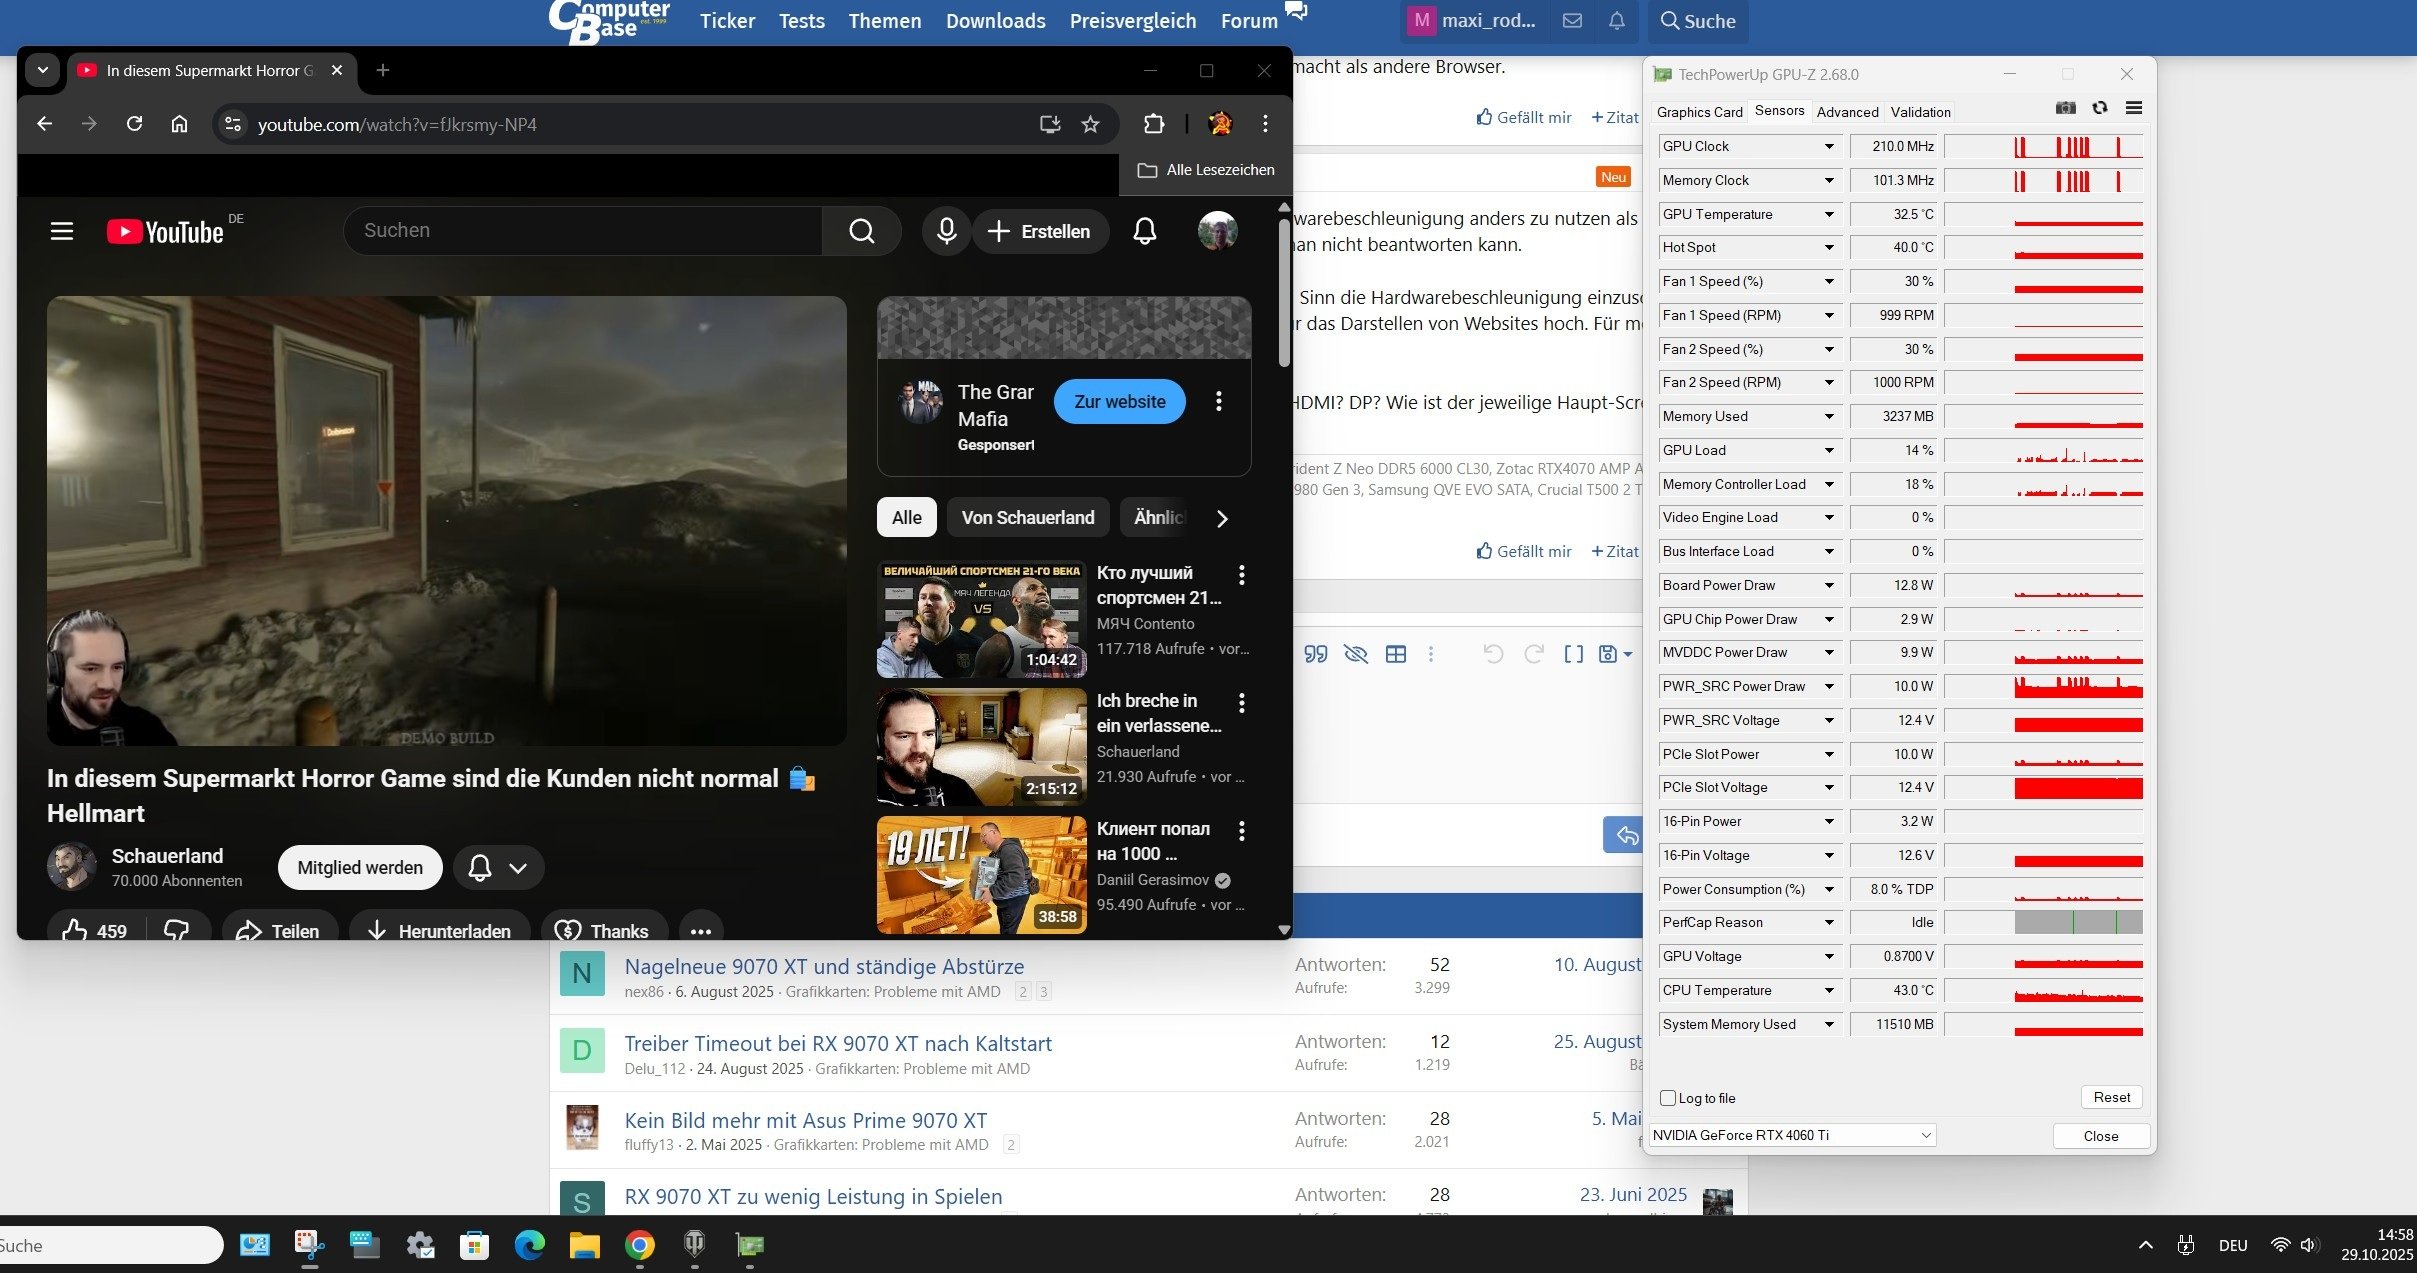Open the Nagelneue 9070 XT thread link

824,966
